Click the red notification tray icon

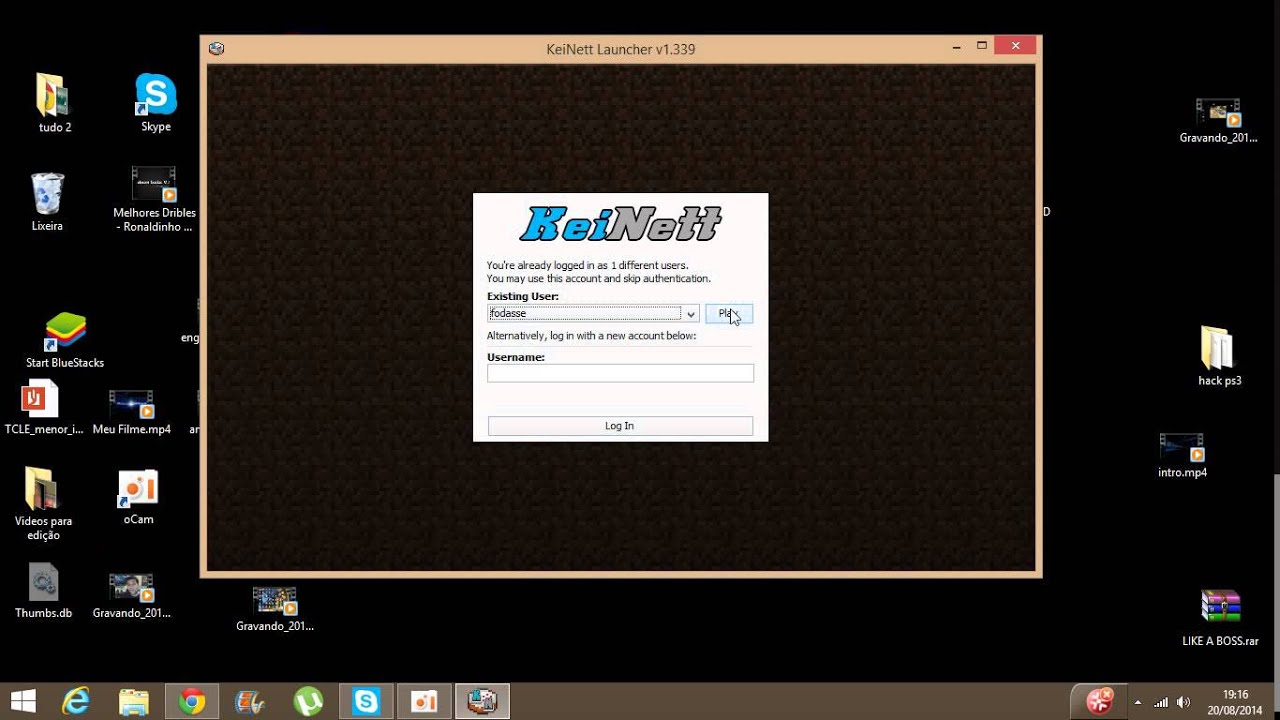pos(1100,701)
